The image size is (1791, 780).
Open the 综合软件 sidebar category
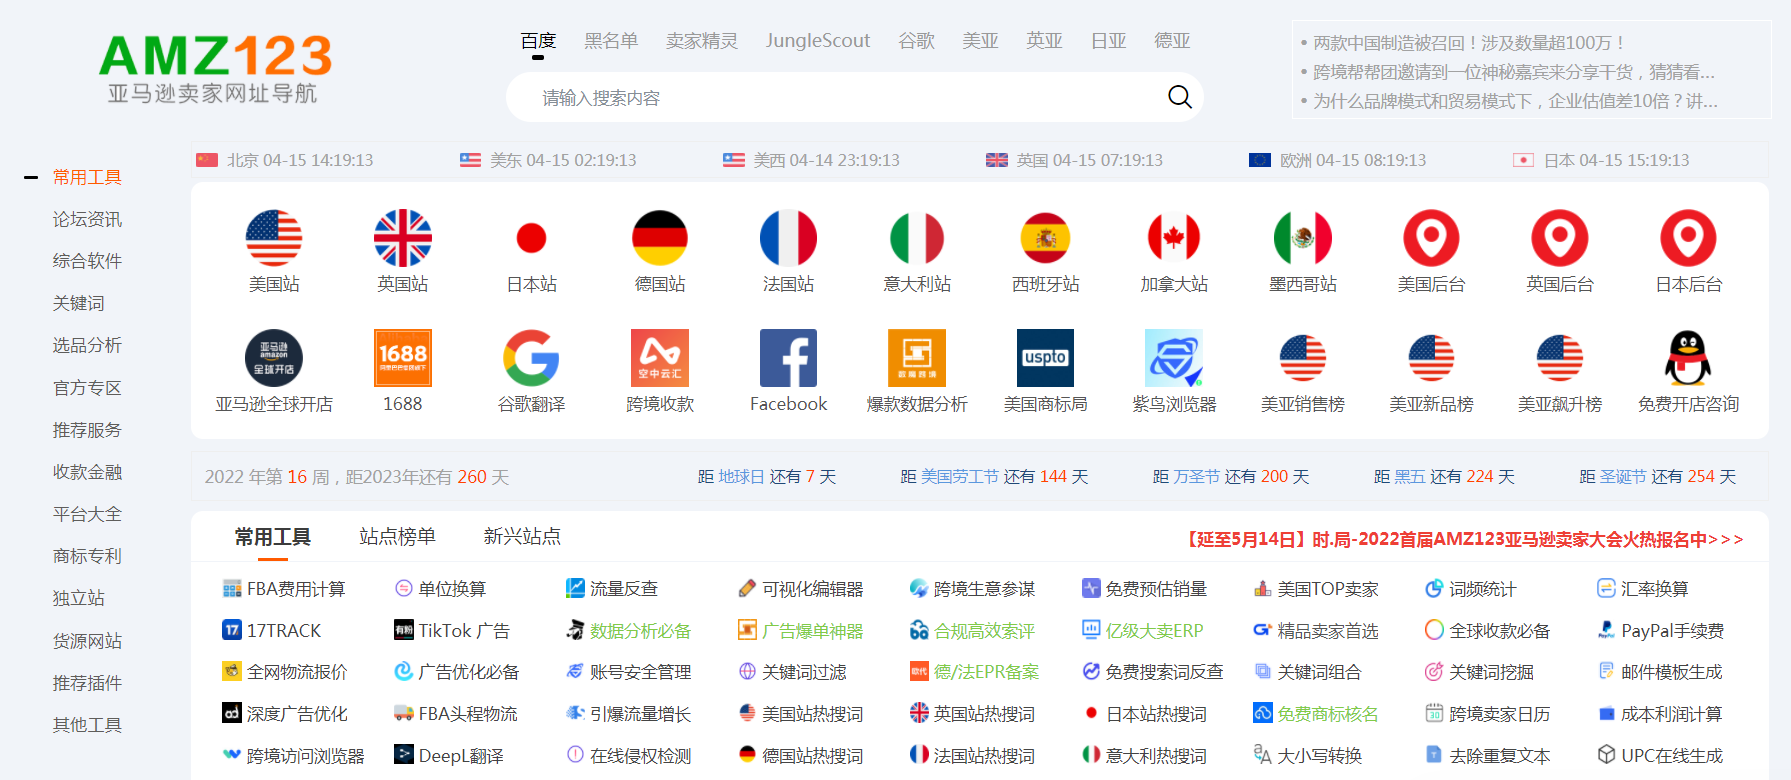coord(87,261)
